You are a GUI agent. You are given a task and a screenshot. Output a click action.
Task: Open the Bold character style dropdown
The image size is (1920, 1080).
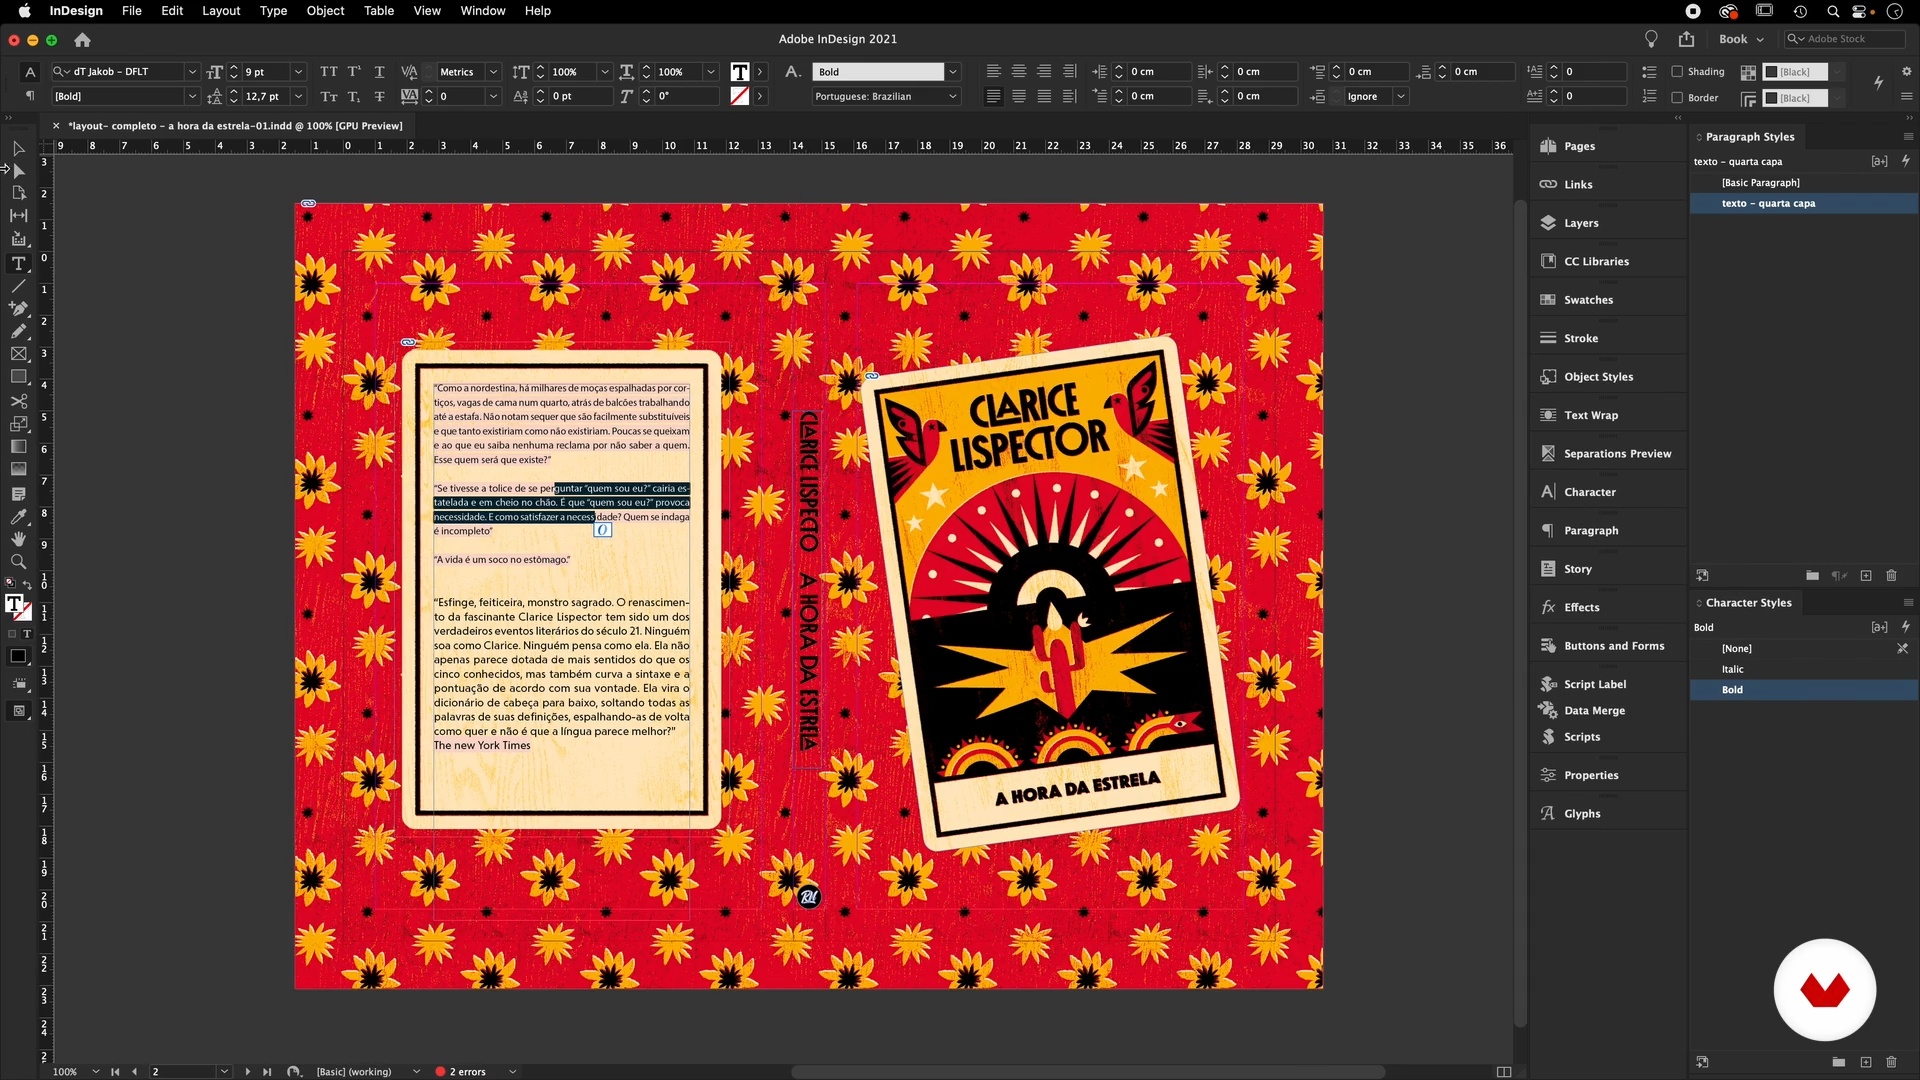(953, 72)
